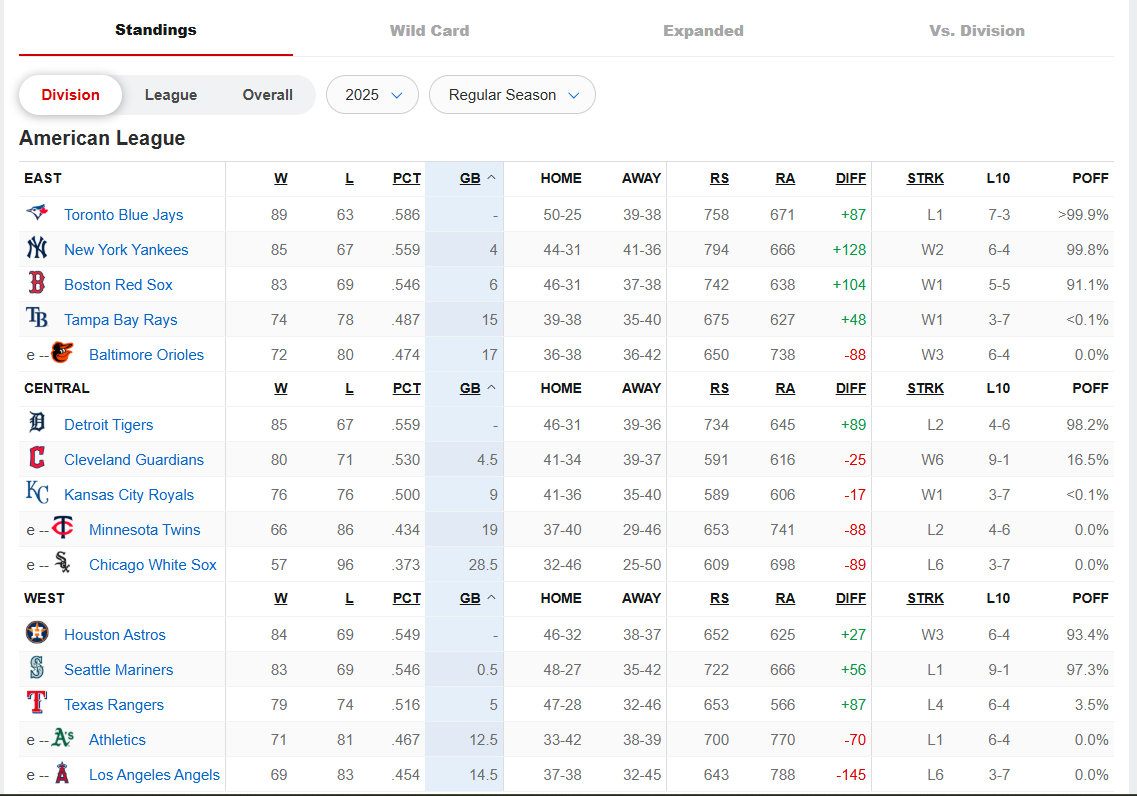Sort East division by L column
1137x796 pixels.
point(349,178)
